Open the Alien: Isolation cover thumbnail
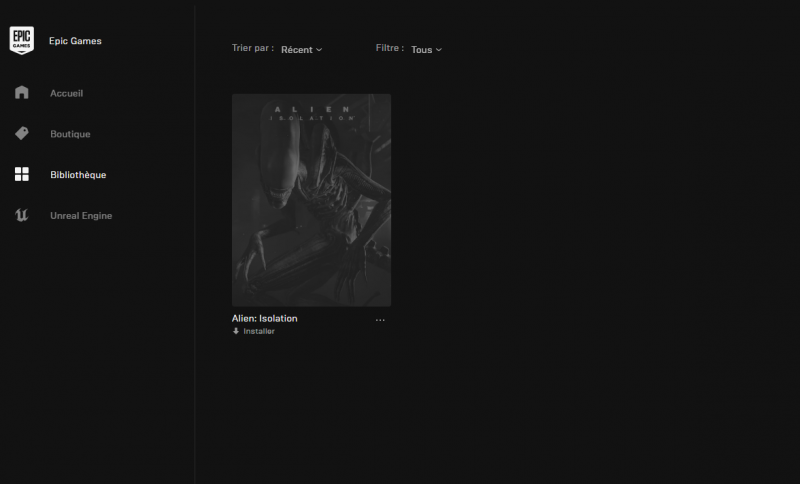 [x=311, y=200]
